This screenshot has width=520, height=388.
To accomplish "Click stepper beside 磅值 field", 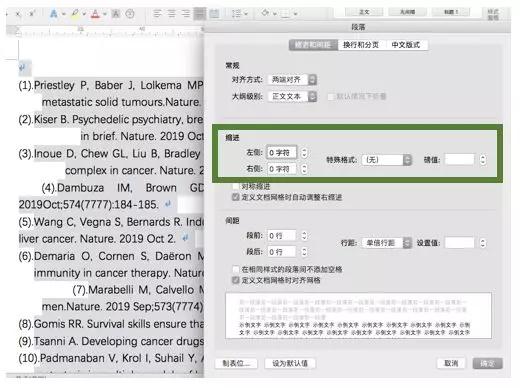I will coord(483,160).
